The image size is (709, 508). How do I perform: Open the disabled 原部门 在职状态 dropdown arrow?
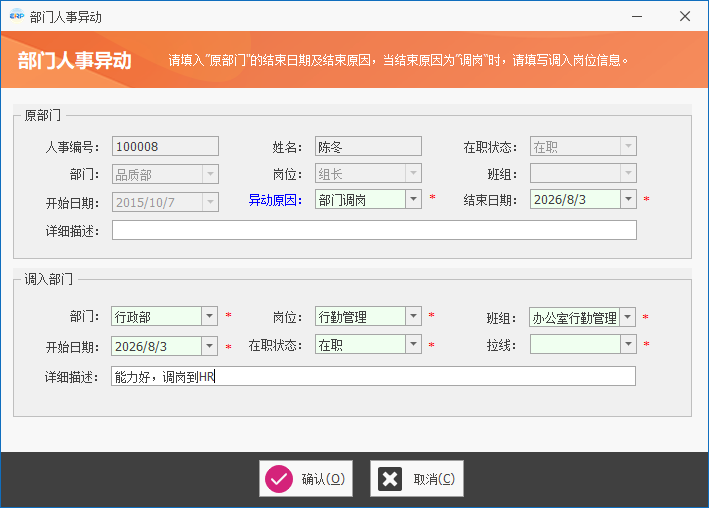click(628, 146)
